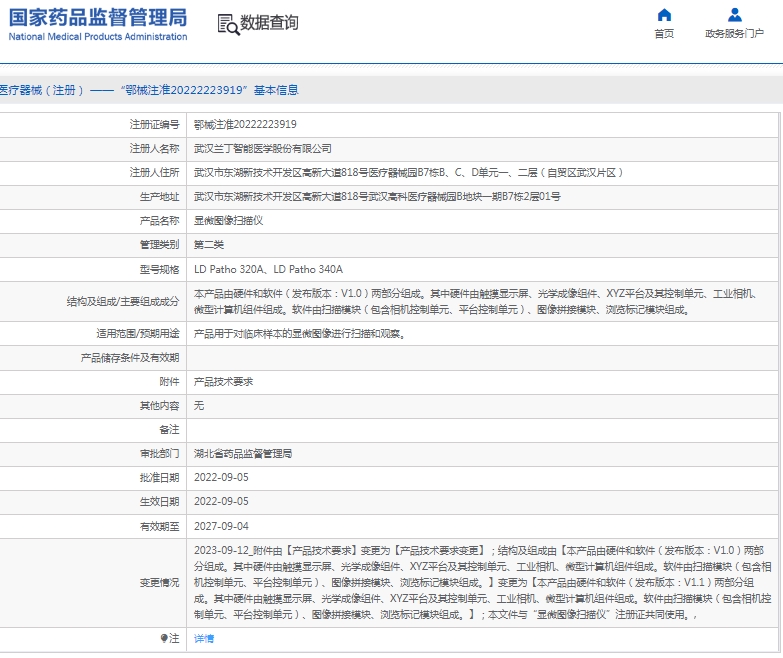Screen dimensions: 783x658
Task: Click the 型号规格 row label
Action: (x=159, y=270)
